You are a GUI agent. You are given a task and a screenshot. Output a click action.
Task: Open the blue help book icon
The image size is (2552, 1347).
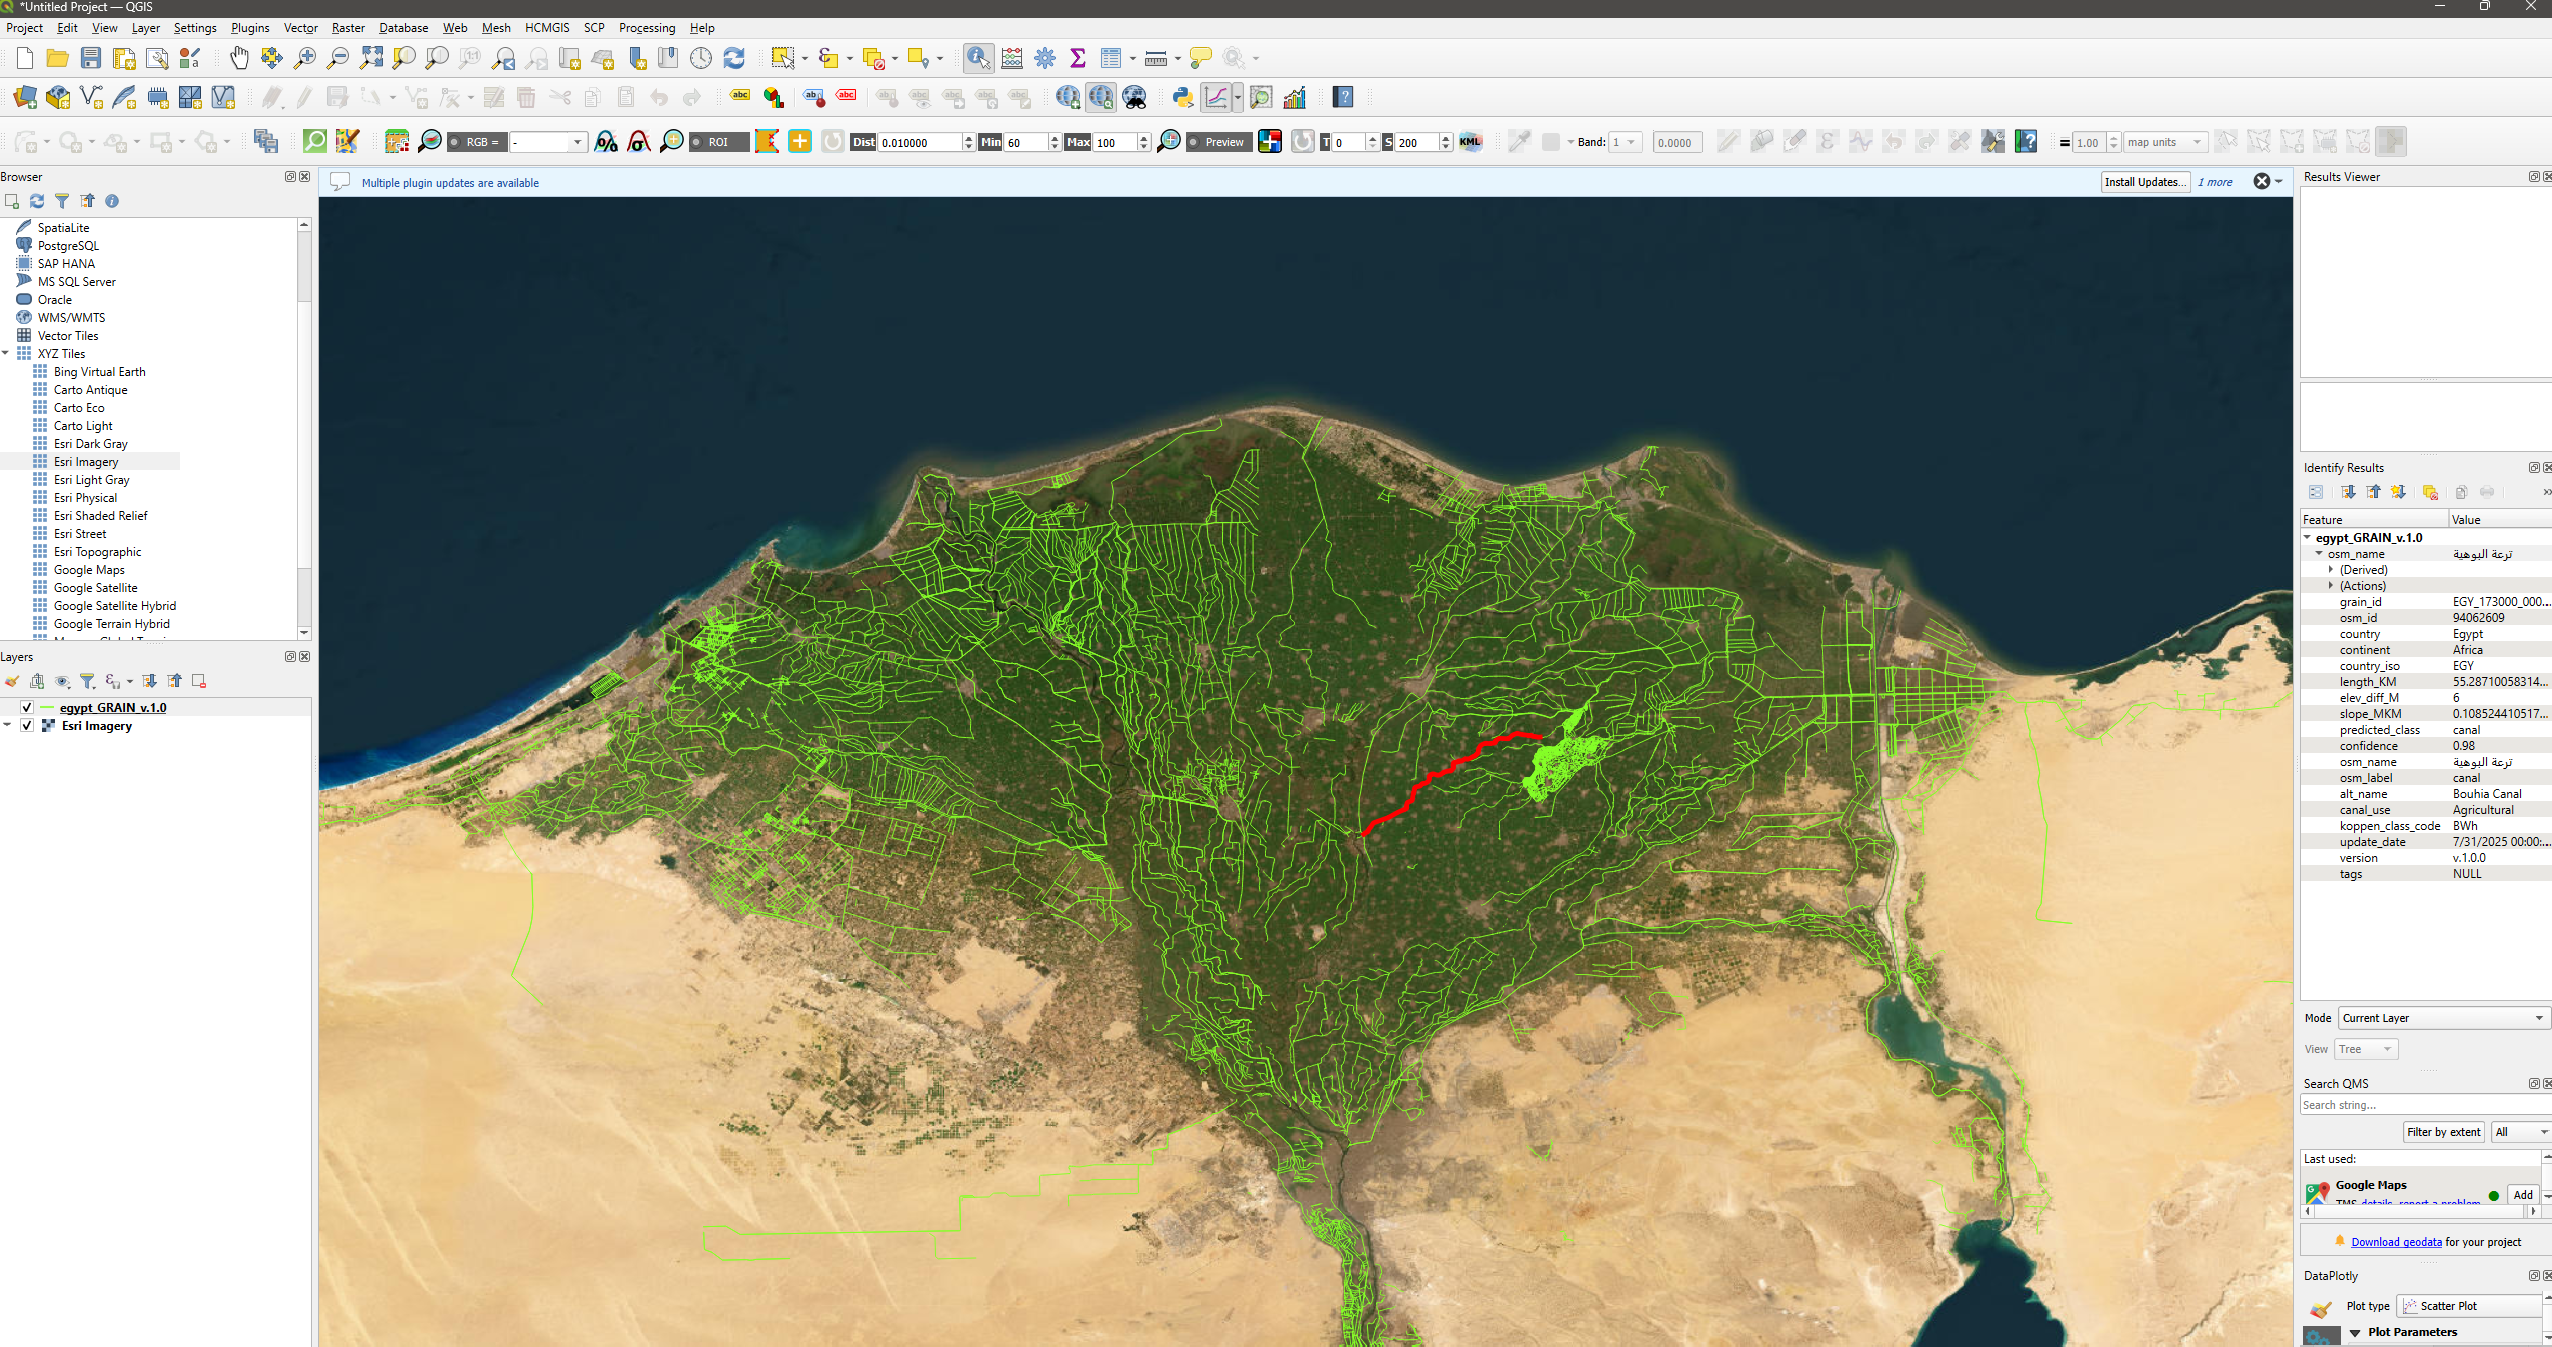tap(1344, 97)
